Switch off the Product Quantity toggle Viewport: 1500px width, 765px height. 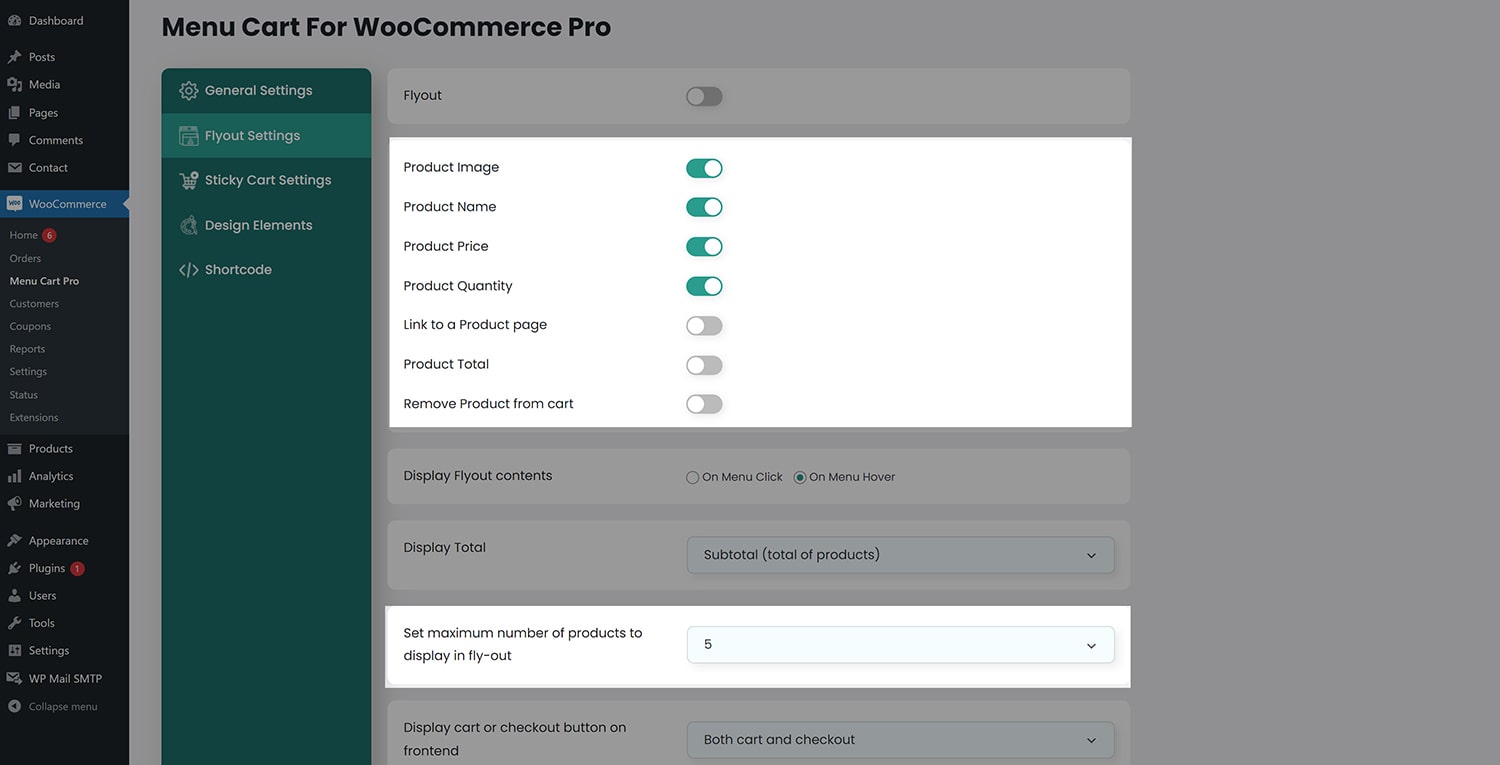(704, 286)
